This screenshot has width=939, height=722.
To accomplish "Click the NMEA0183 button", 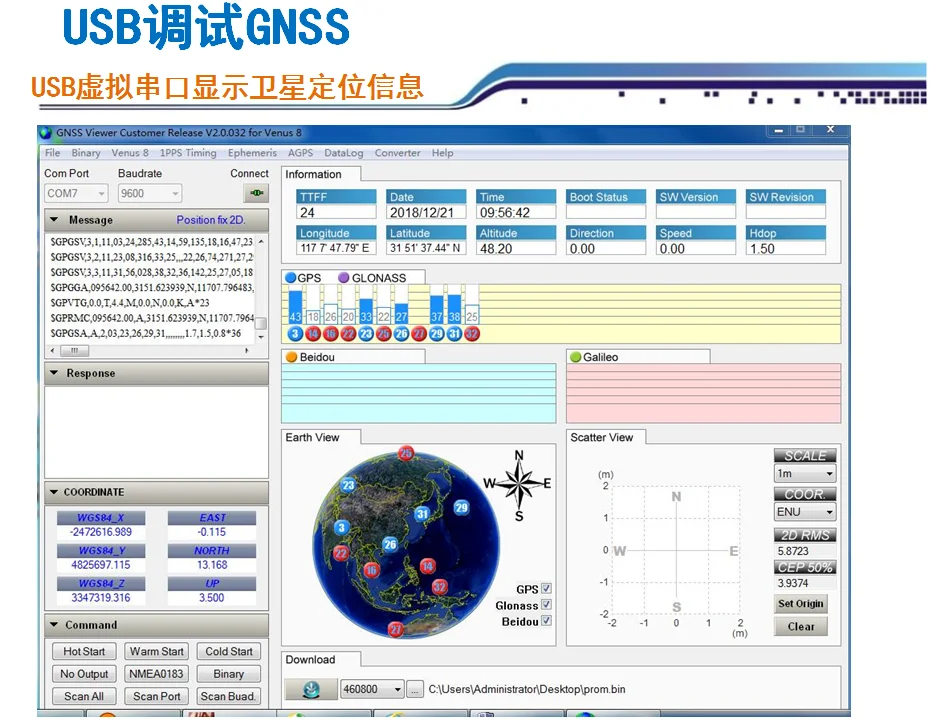I will [156, 674].
